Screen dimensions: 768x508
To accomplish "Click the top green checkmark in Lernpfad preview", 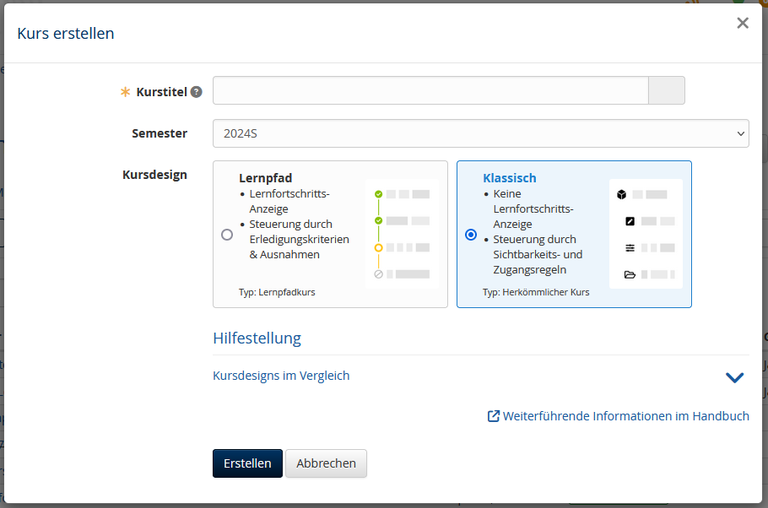I will pos(378,194).
